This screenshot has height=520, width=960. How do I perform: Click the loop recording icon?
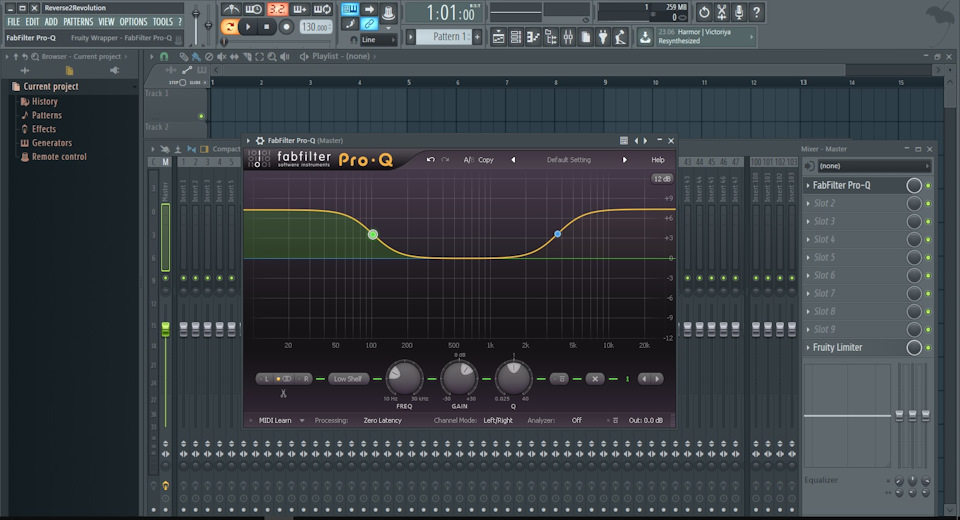coord(322,9)
